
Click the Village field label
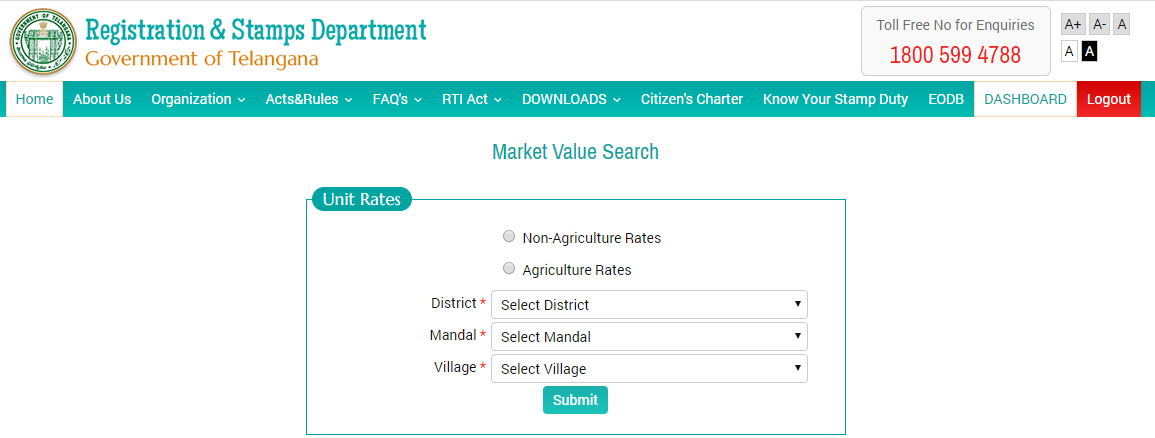(455, 367)
